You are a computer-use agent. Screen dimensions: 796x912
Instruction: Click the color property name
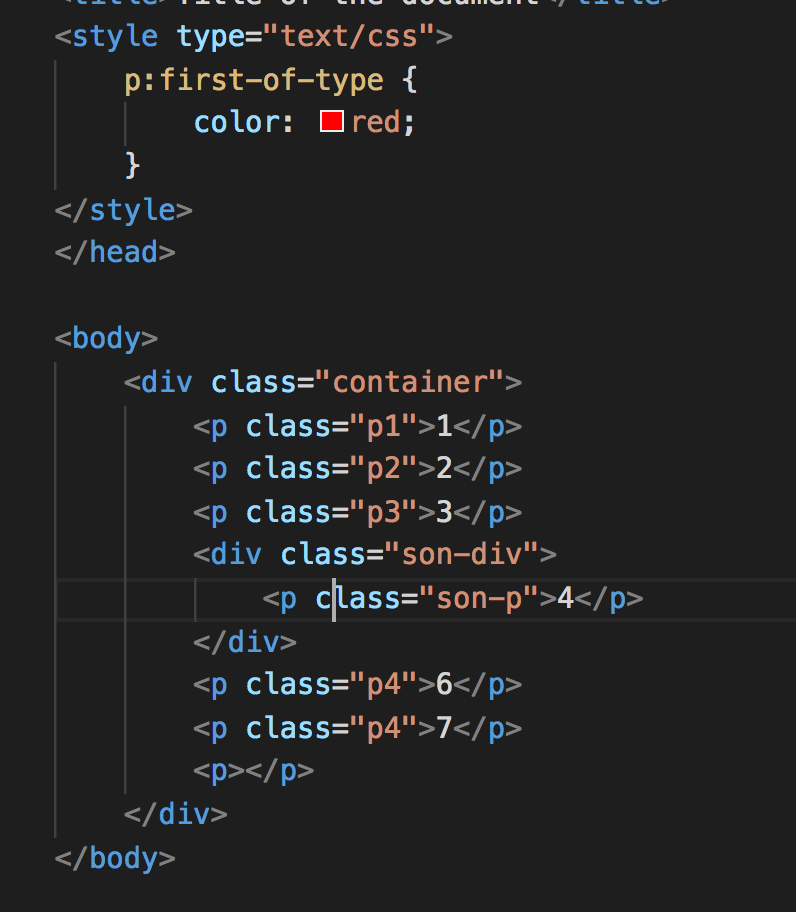(235, 122)
